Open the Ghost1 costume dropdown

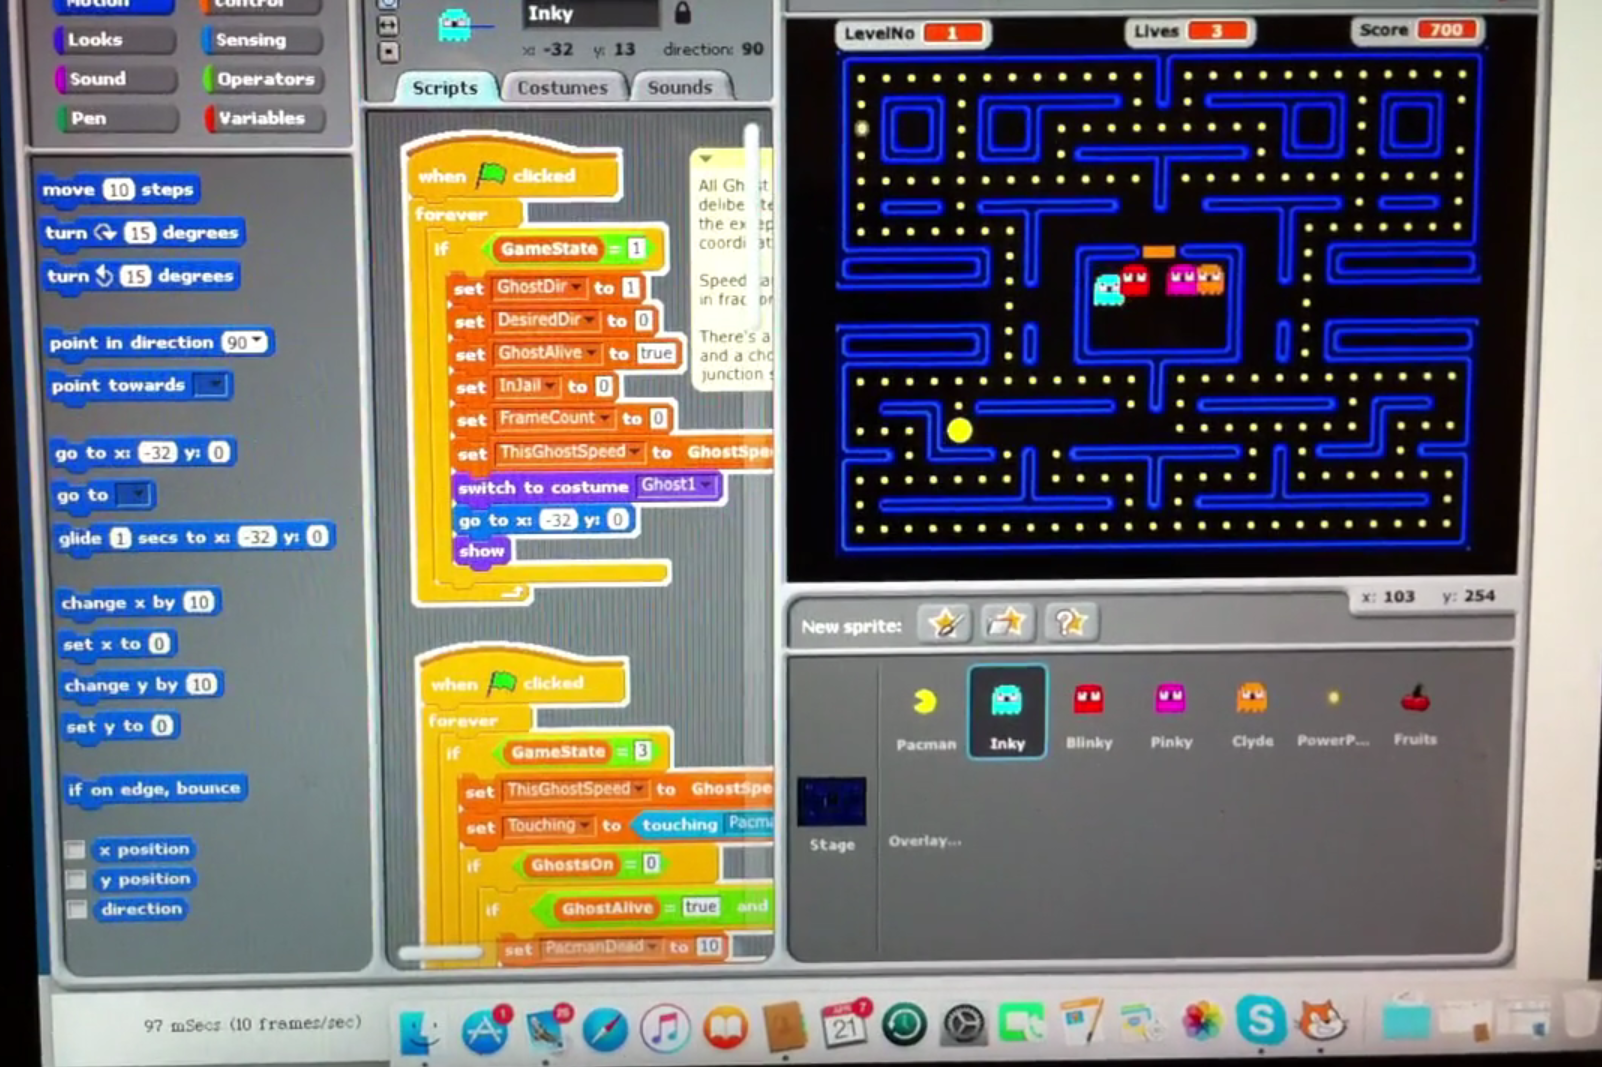tap(706, 485)
